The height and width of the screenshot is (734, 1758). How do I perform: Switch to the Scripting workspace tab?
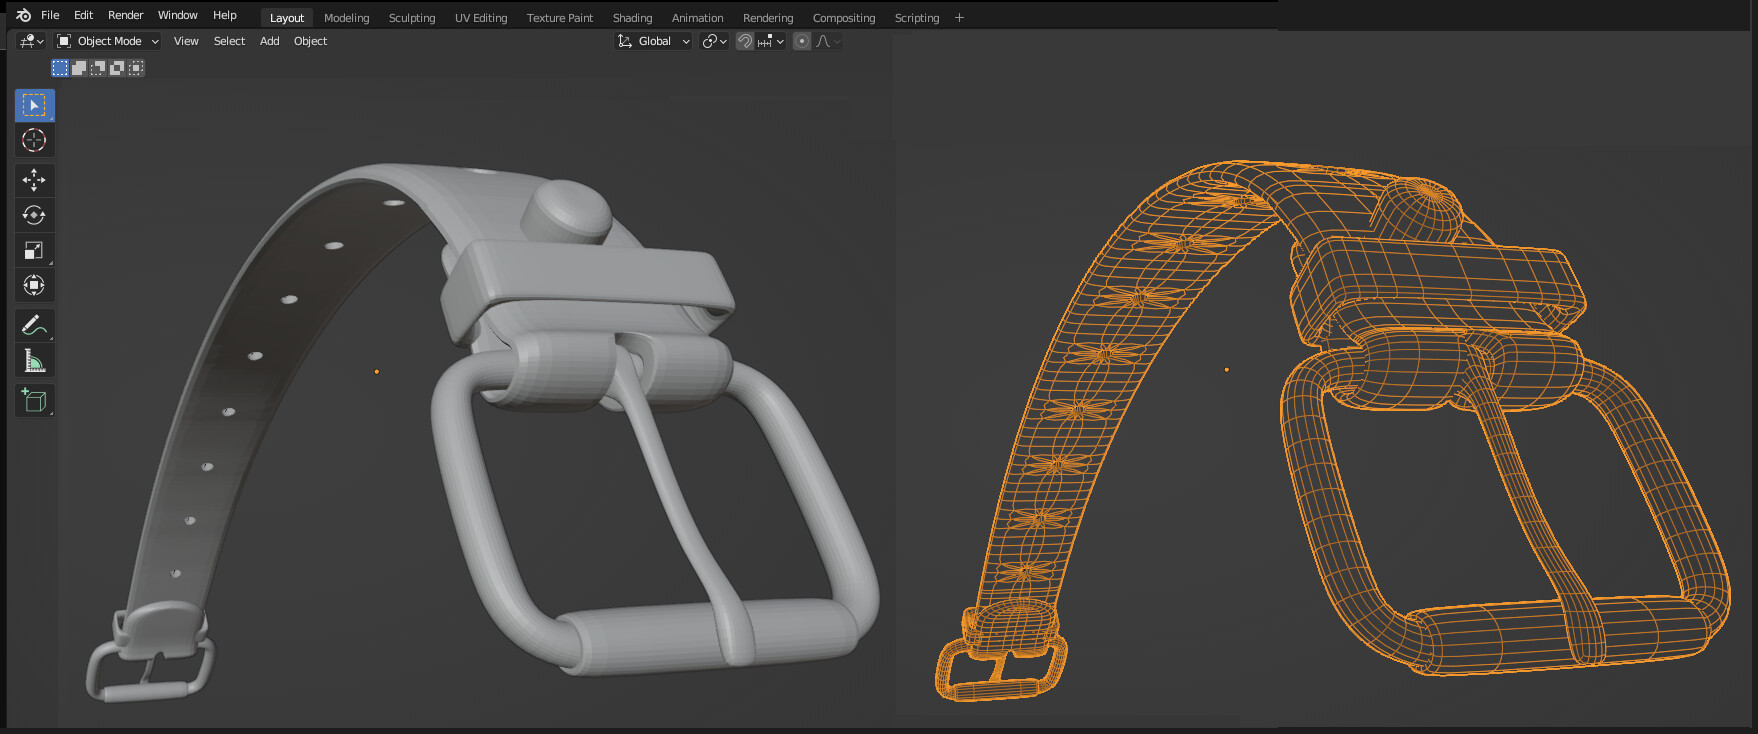(917, 18)
